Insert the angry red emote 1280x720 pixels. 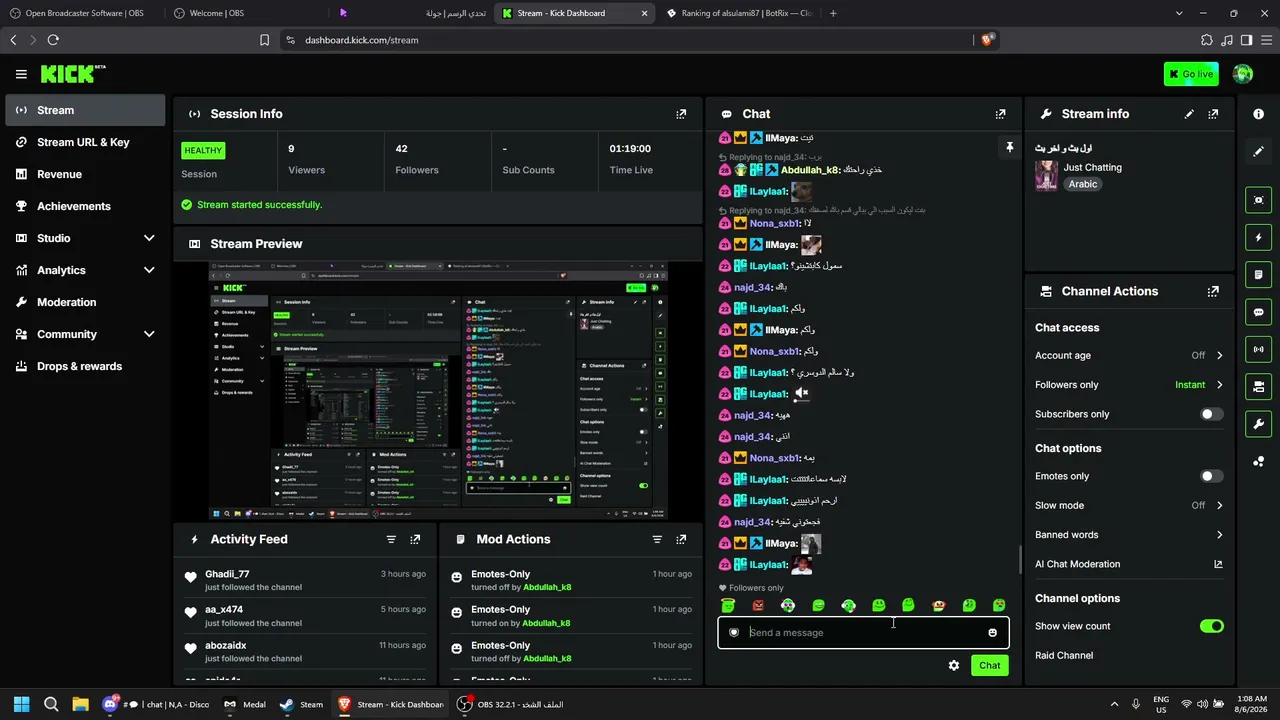[x=758, y=605]
